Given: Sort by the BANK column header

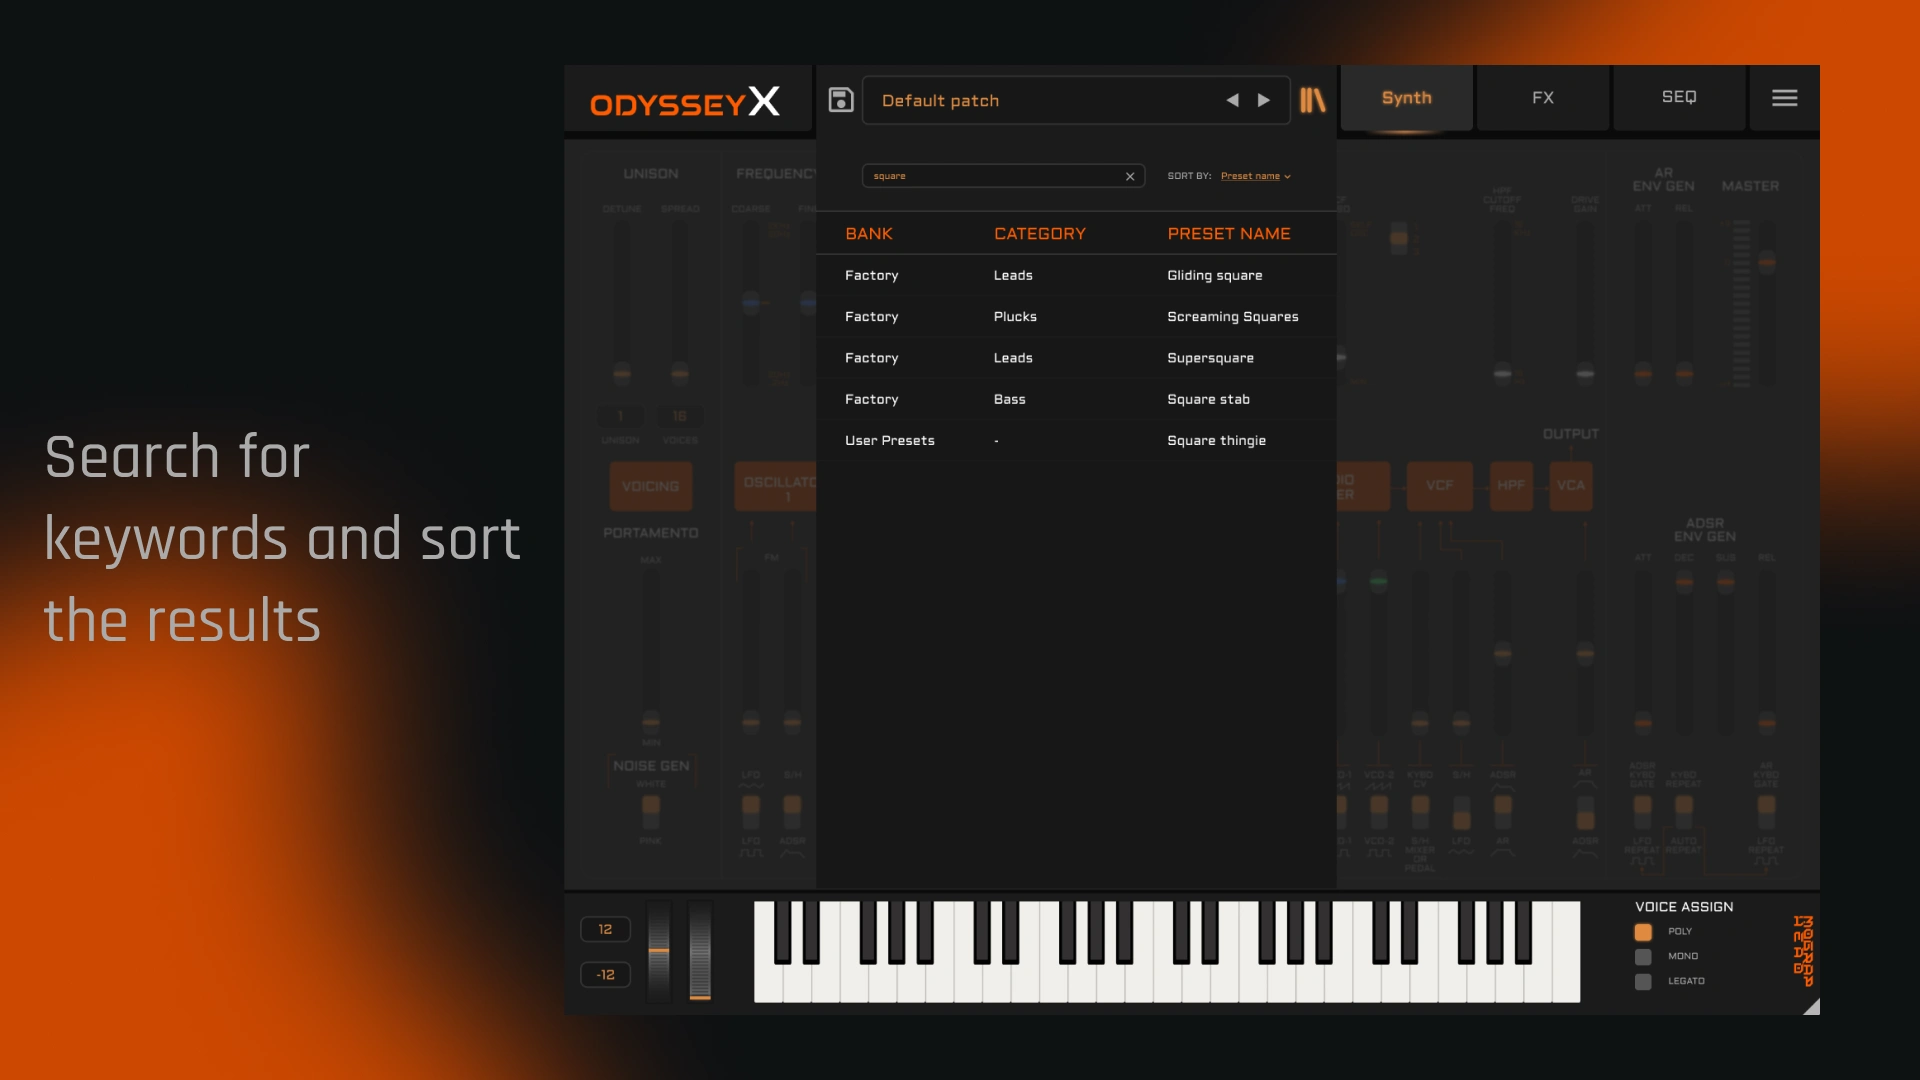Looking at the screenshot, I should (868, 233).
